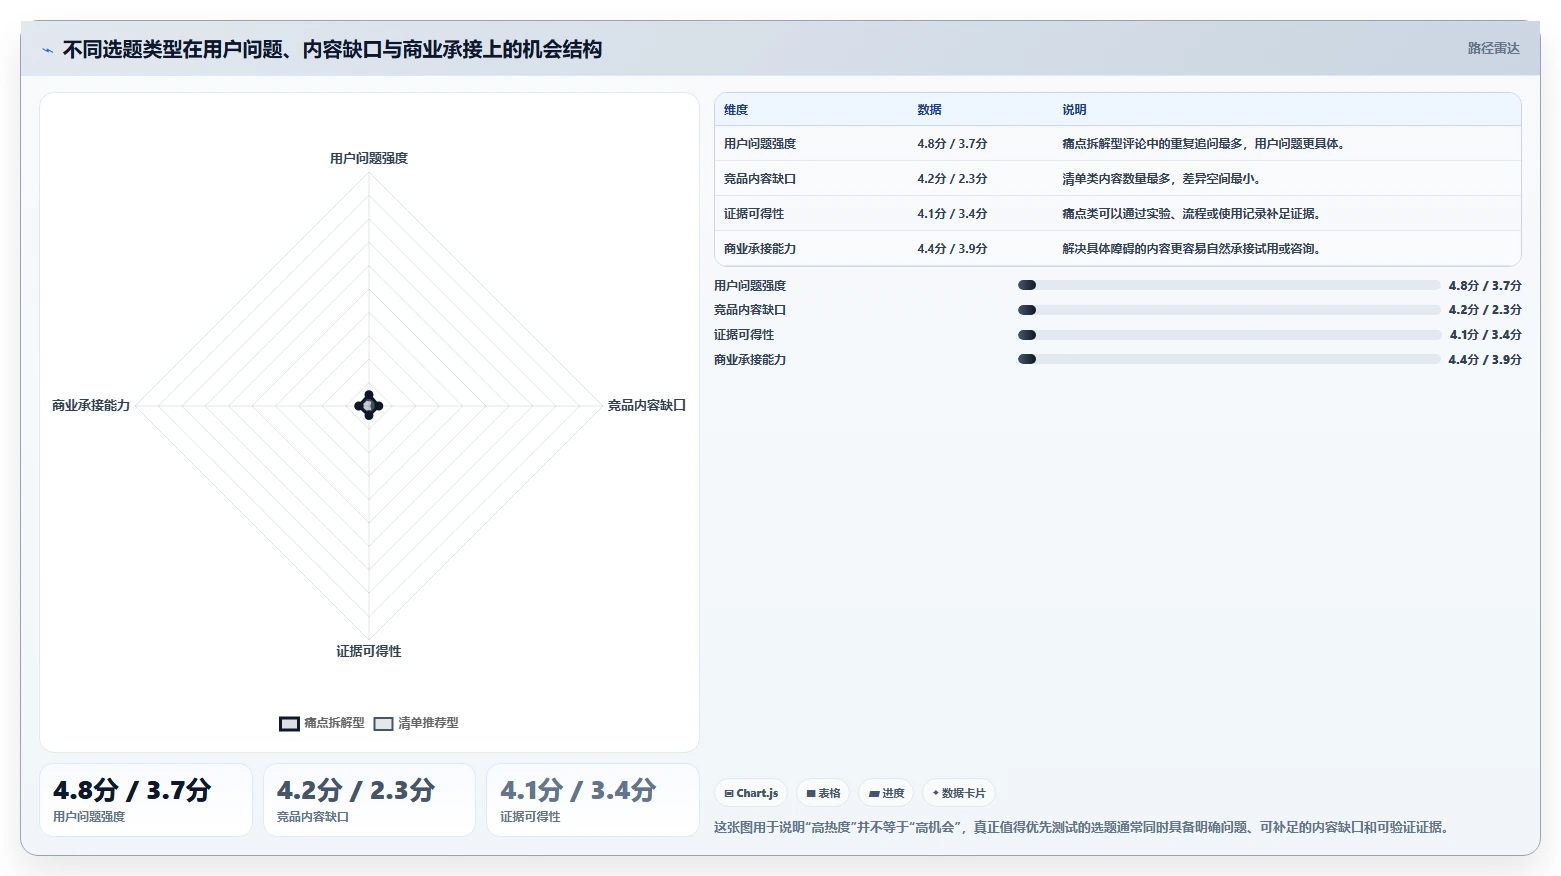
Task: Open the 证据可得性 summary card
Action: (x=592, y=800)
